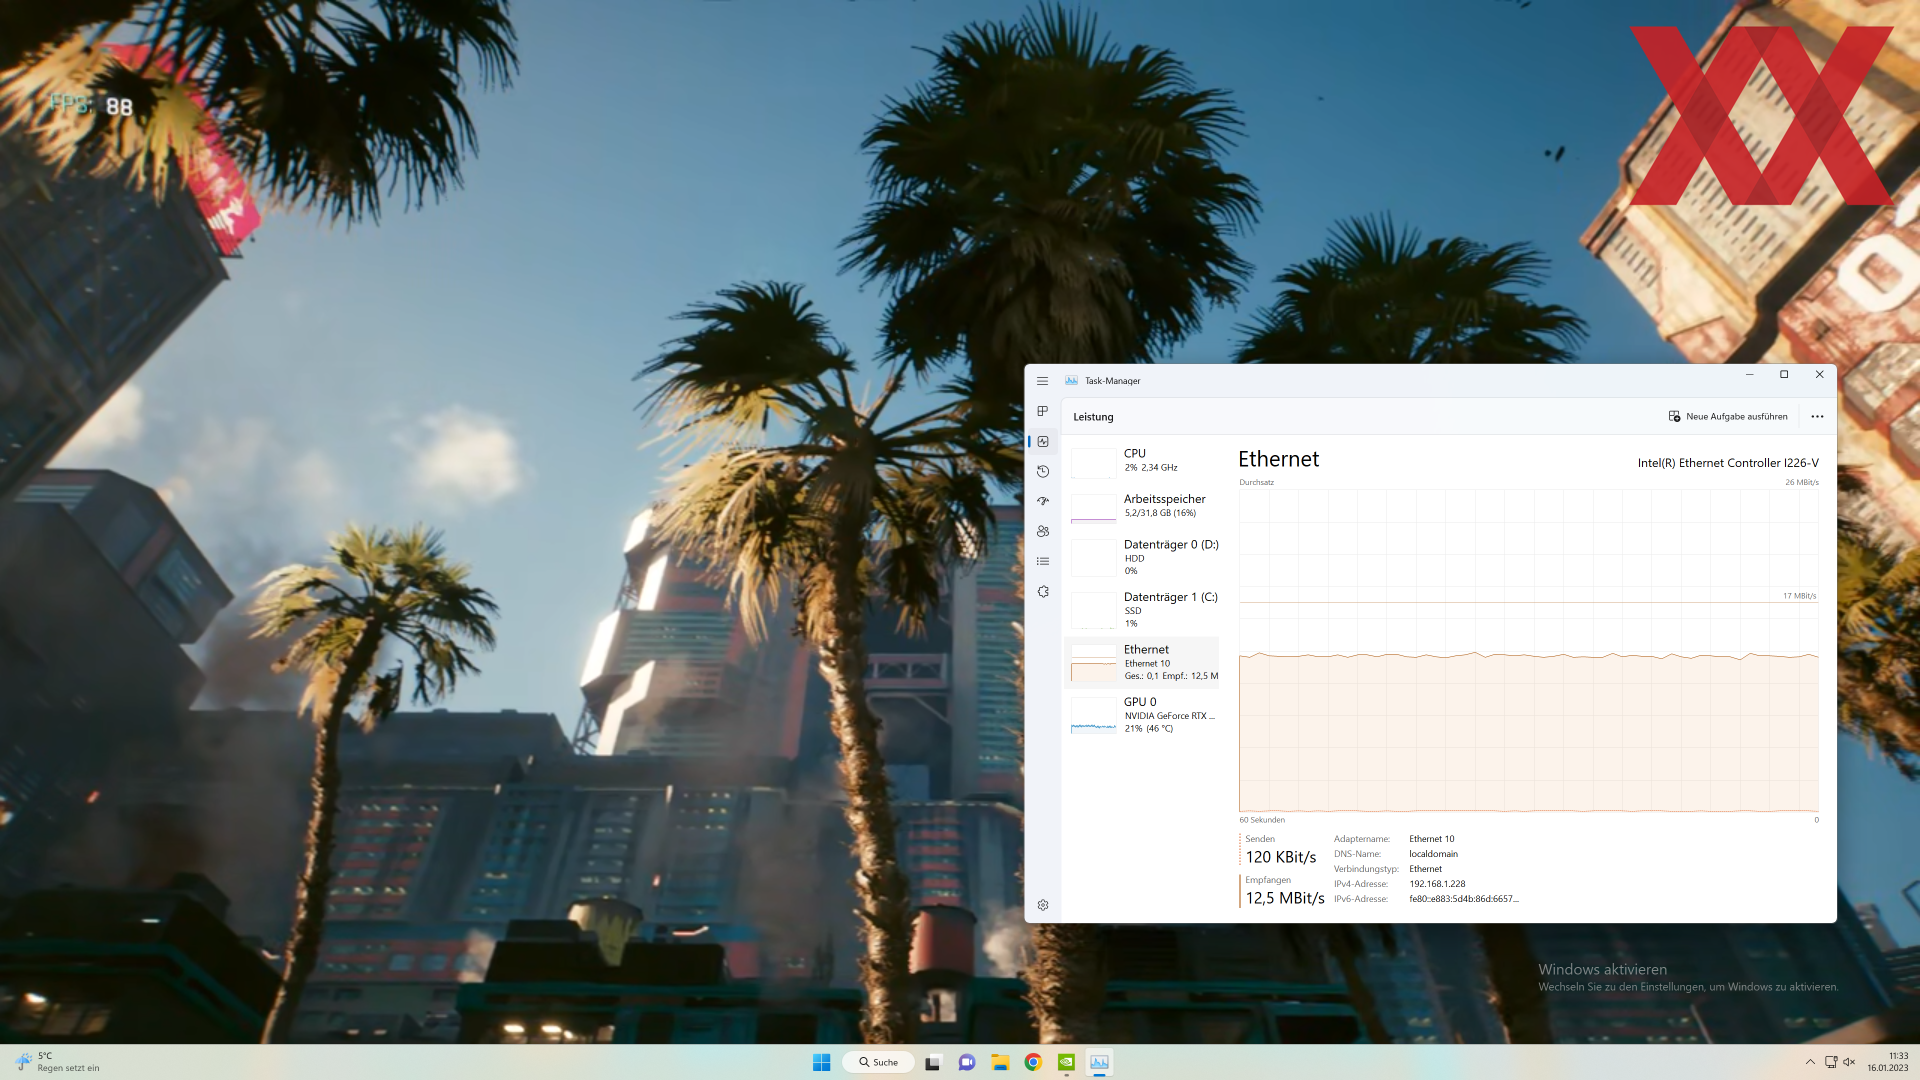Viewport: 1920px width, 1080px height.
Task: Open the Task Manager hamburger navigation menu
Action: pyautogui.click(x=1042, y=381)
